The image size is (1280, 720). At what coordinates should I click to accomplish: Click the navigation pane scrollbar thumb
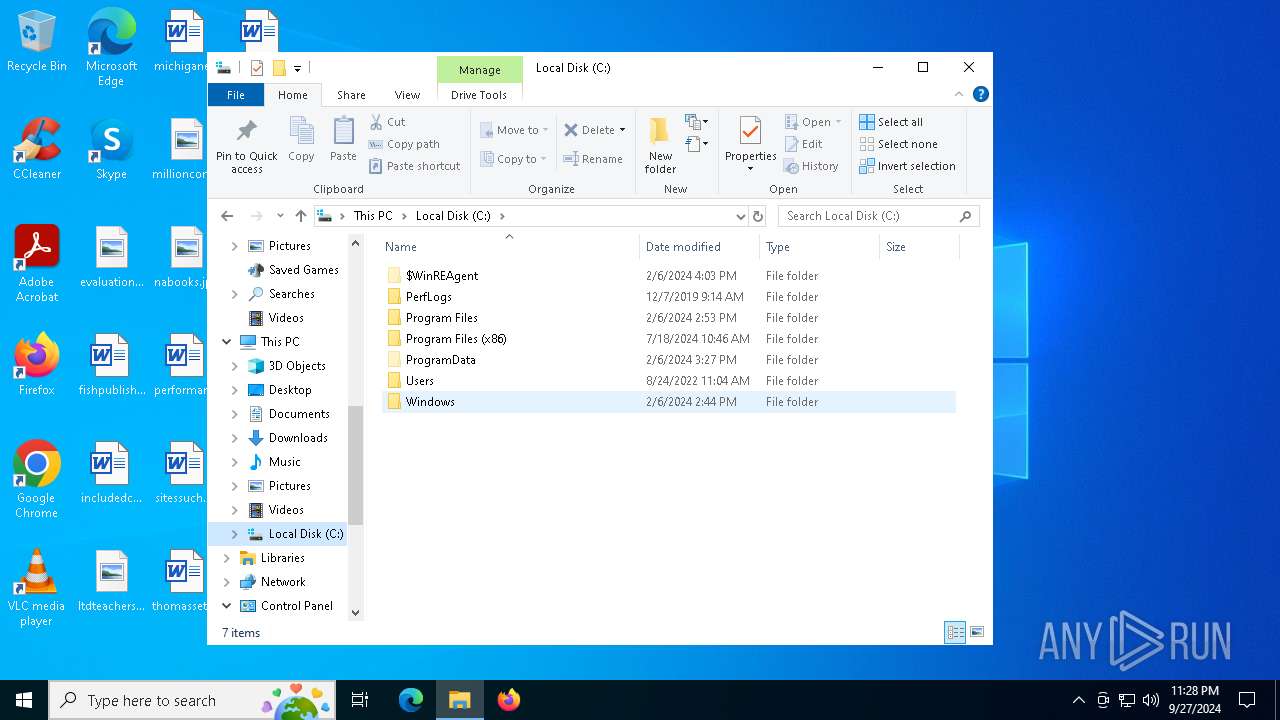pyautogui.click(x=355, y=465)
